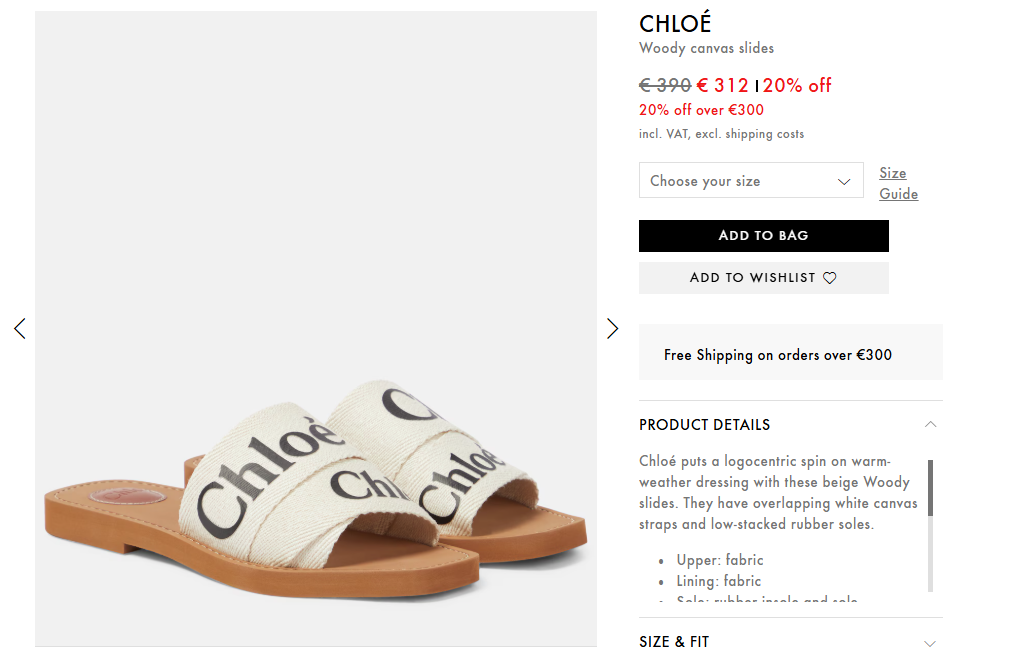Screen dimensions: 1028x660
Task: Click the next image arrow
Action: tap(613, 328)
